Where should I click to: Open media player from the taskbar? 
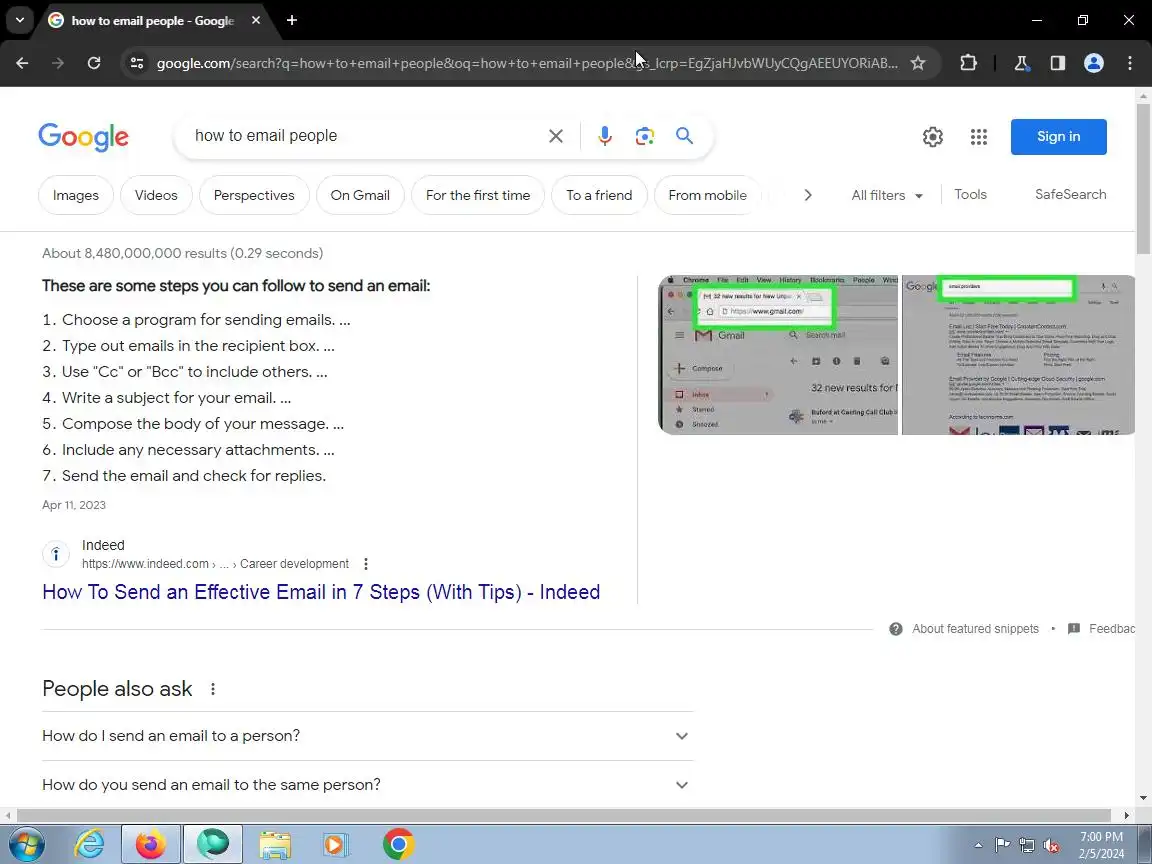[x=335, y=845]
